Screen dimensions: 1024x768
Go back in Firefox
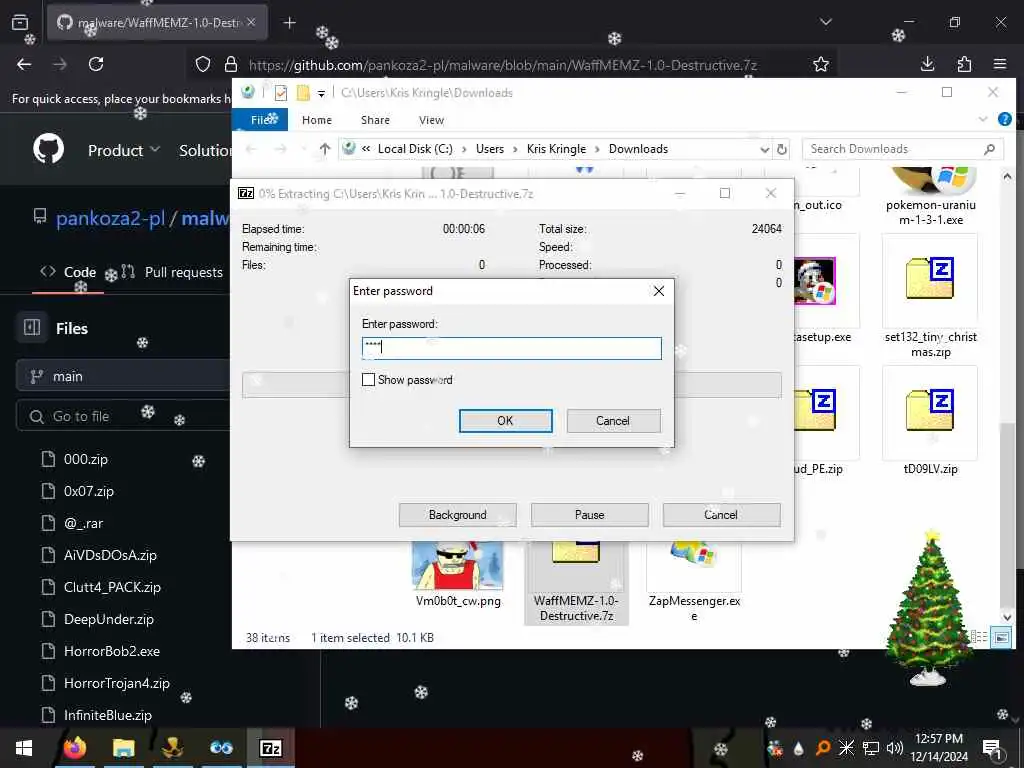(x=24, y=64)
